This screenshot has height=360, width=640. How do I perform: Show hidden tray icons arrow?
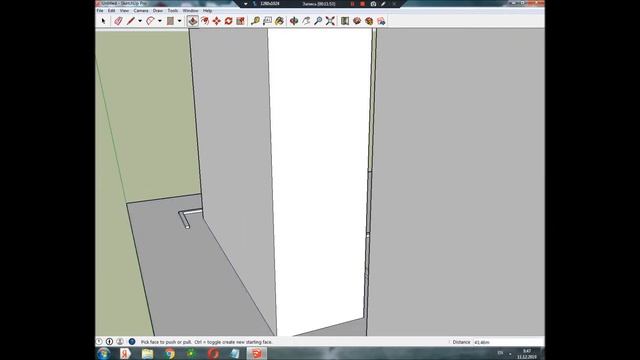click(x=510, y=353)
